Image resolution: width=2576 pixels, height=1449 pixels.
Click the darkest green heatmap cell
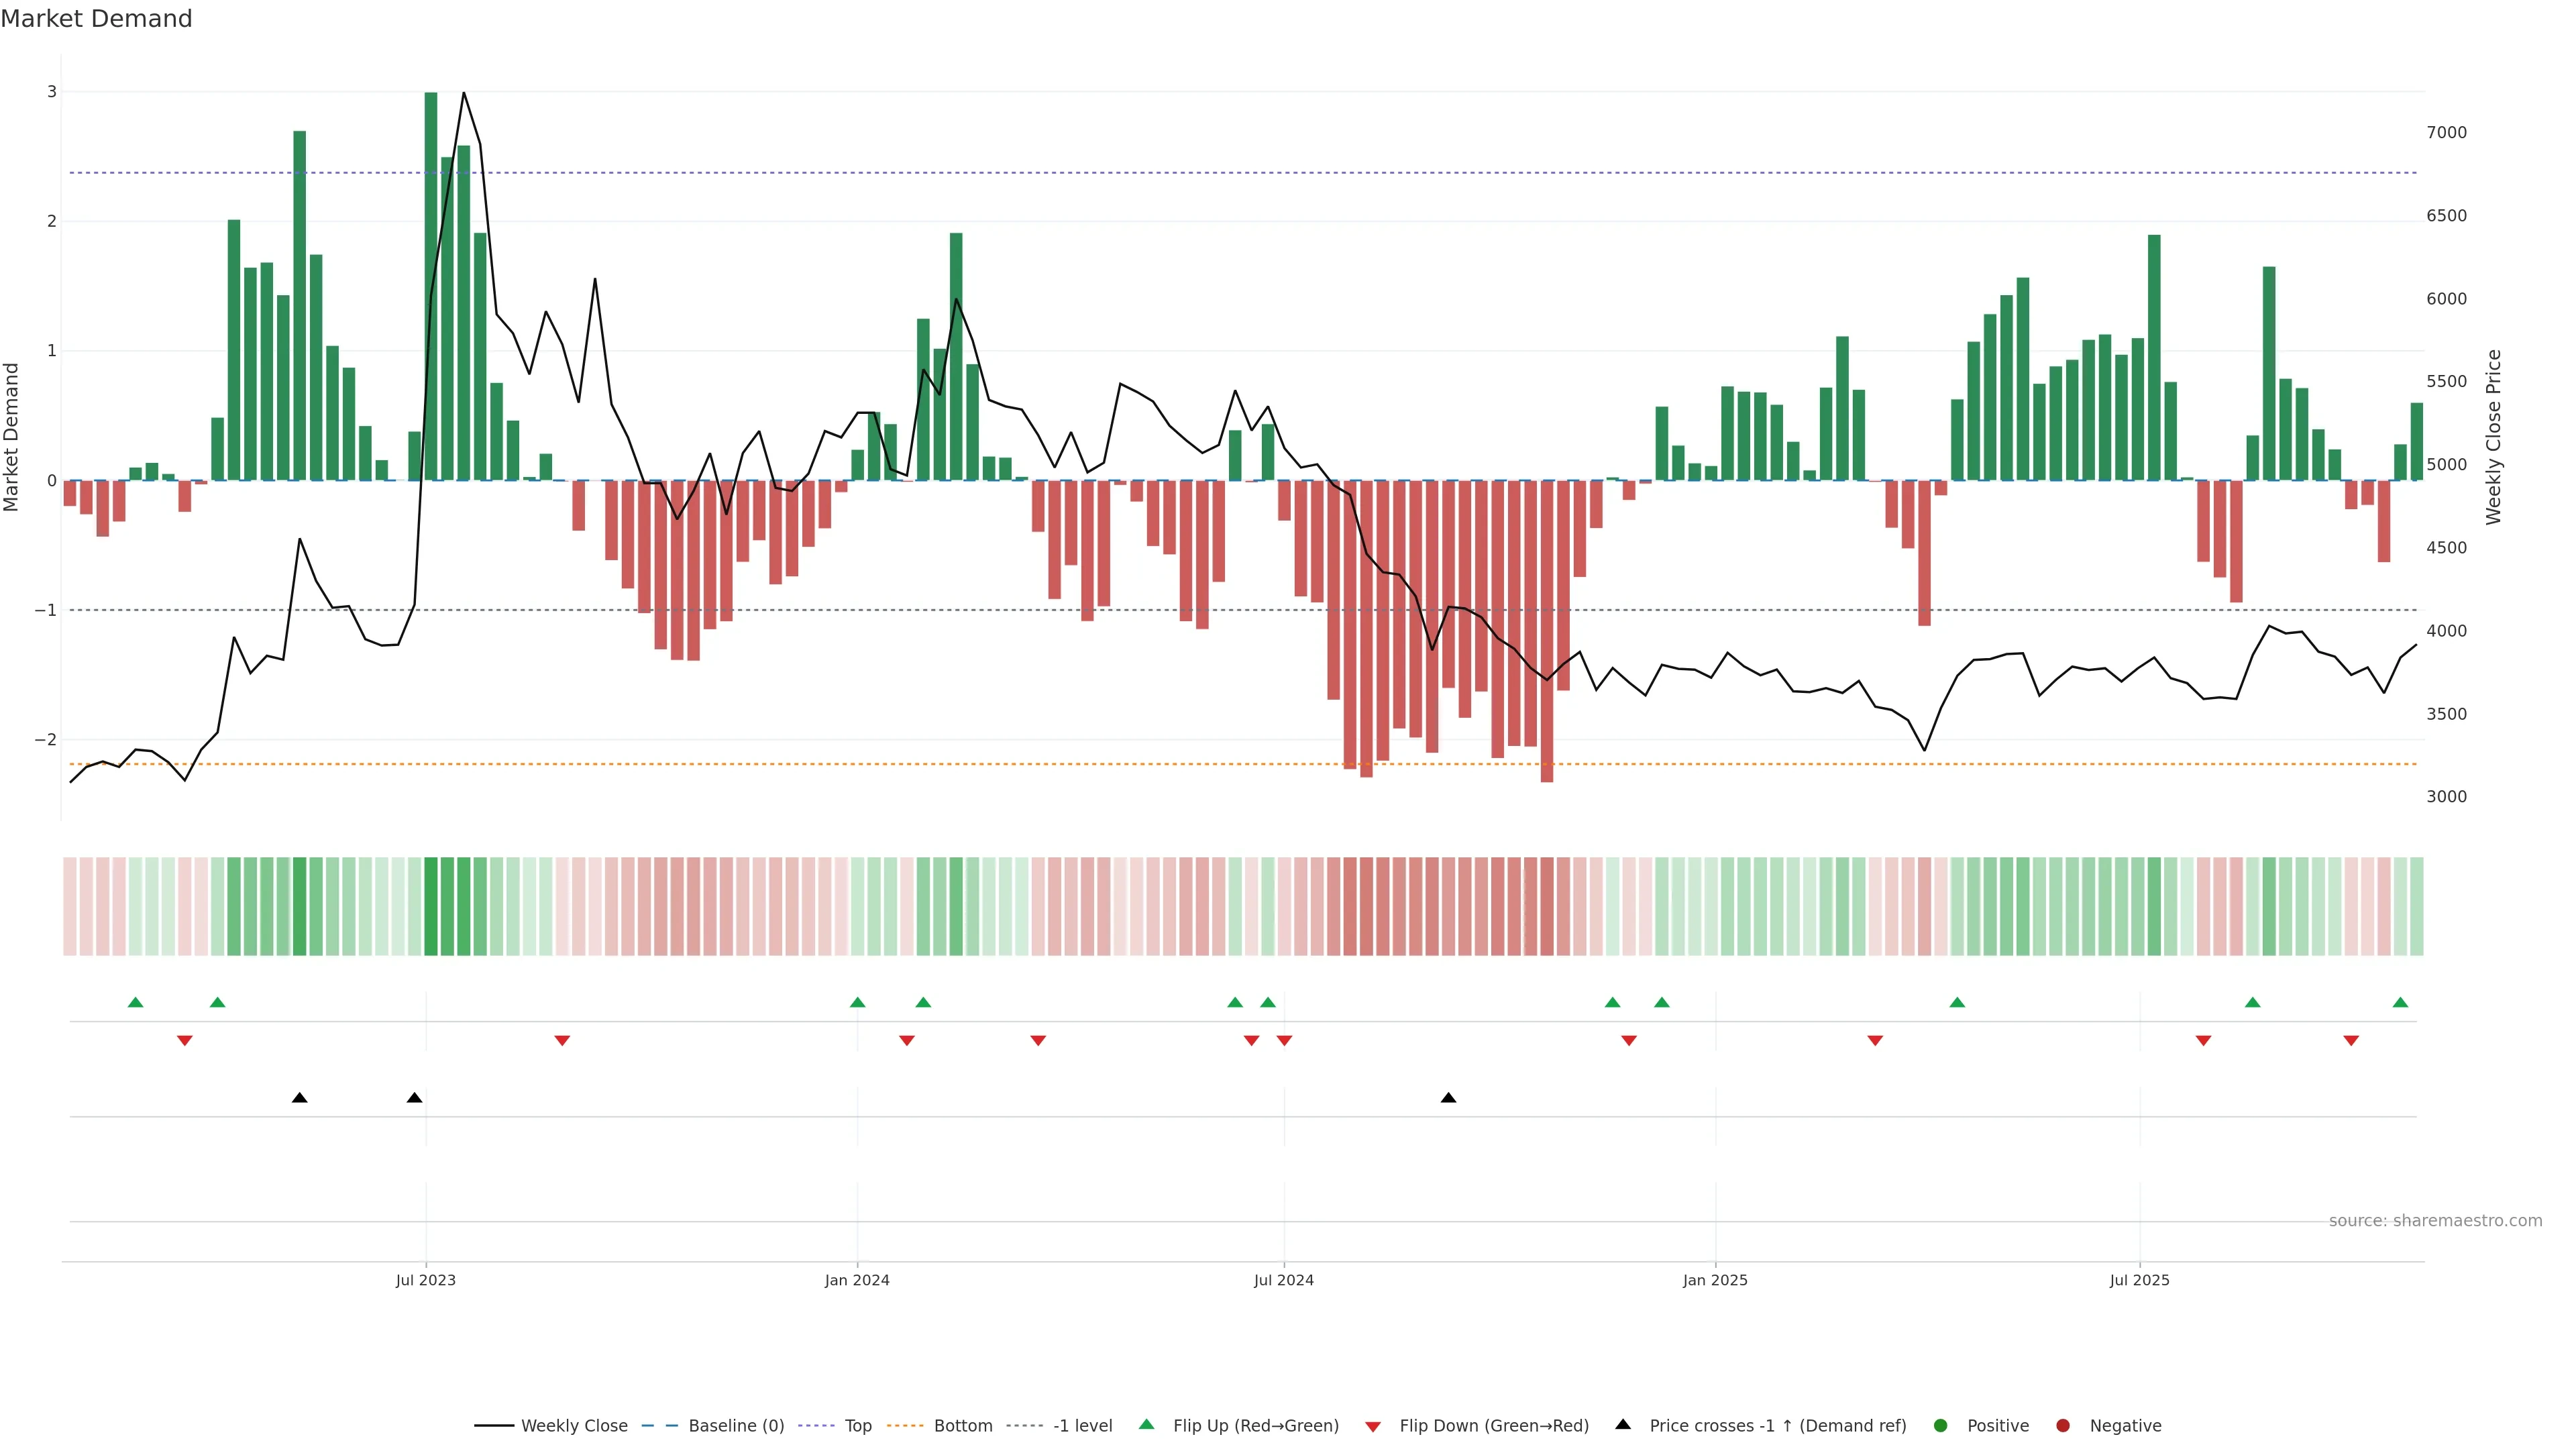click(x=431, y=906)
